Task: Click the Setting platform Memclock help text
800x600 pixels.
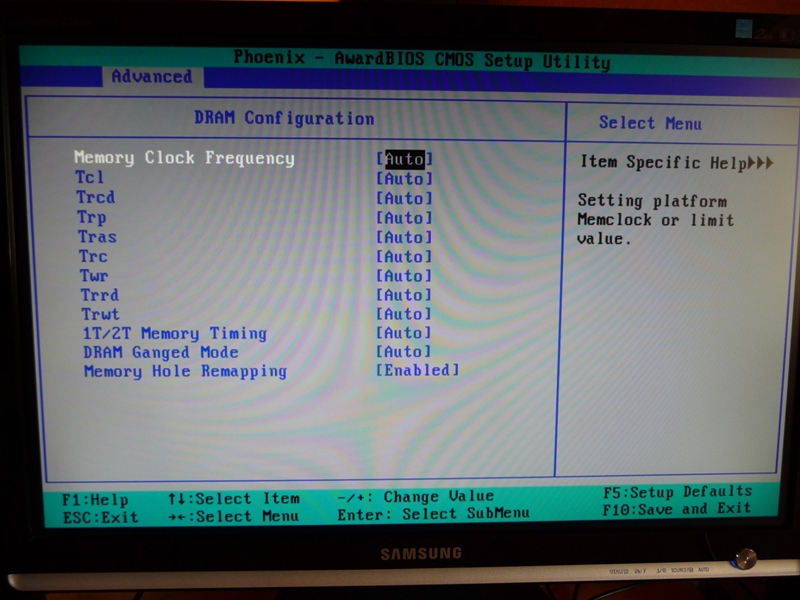Action: pos(656,219)
